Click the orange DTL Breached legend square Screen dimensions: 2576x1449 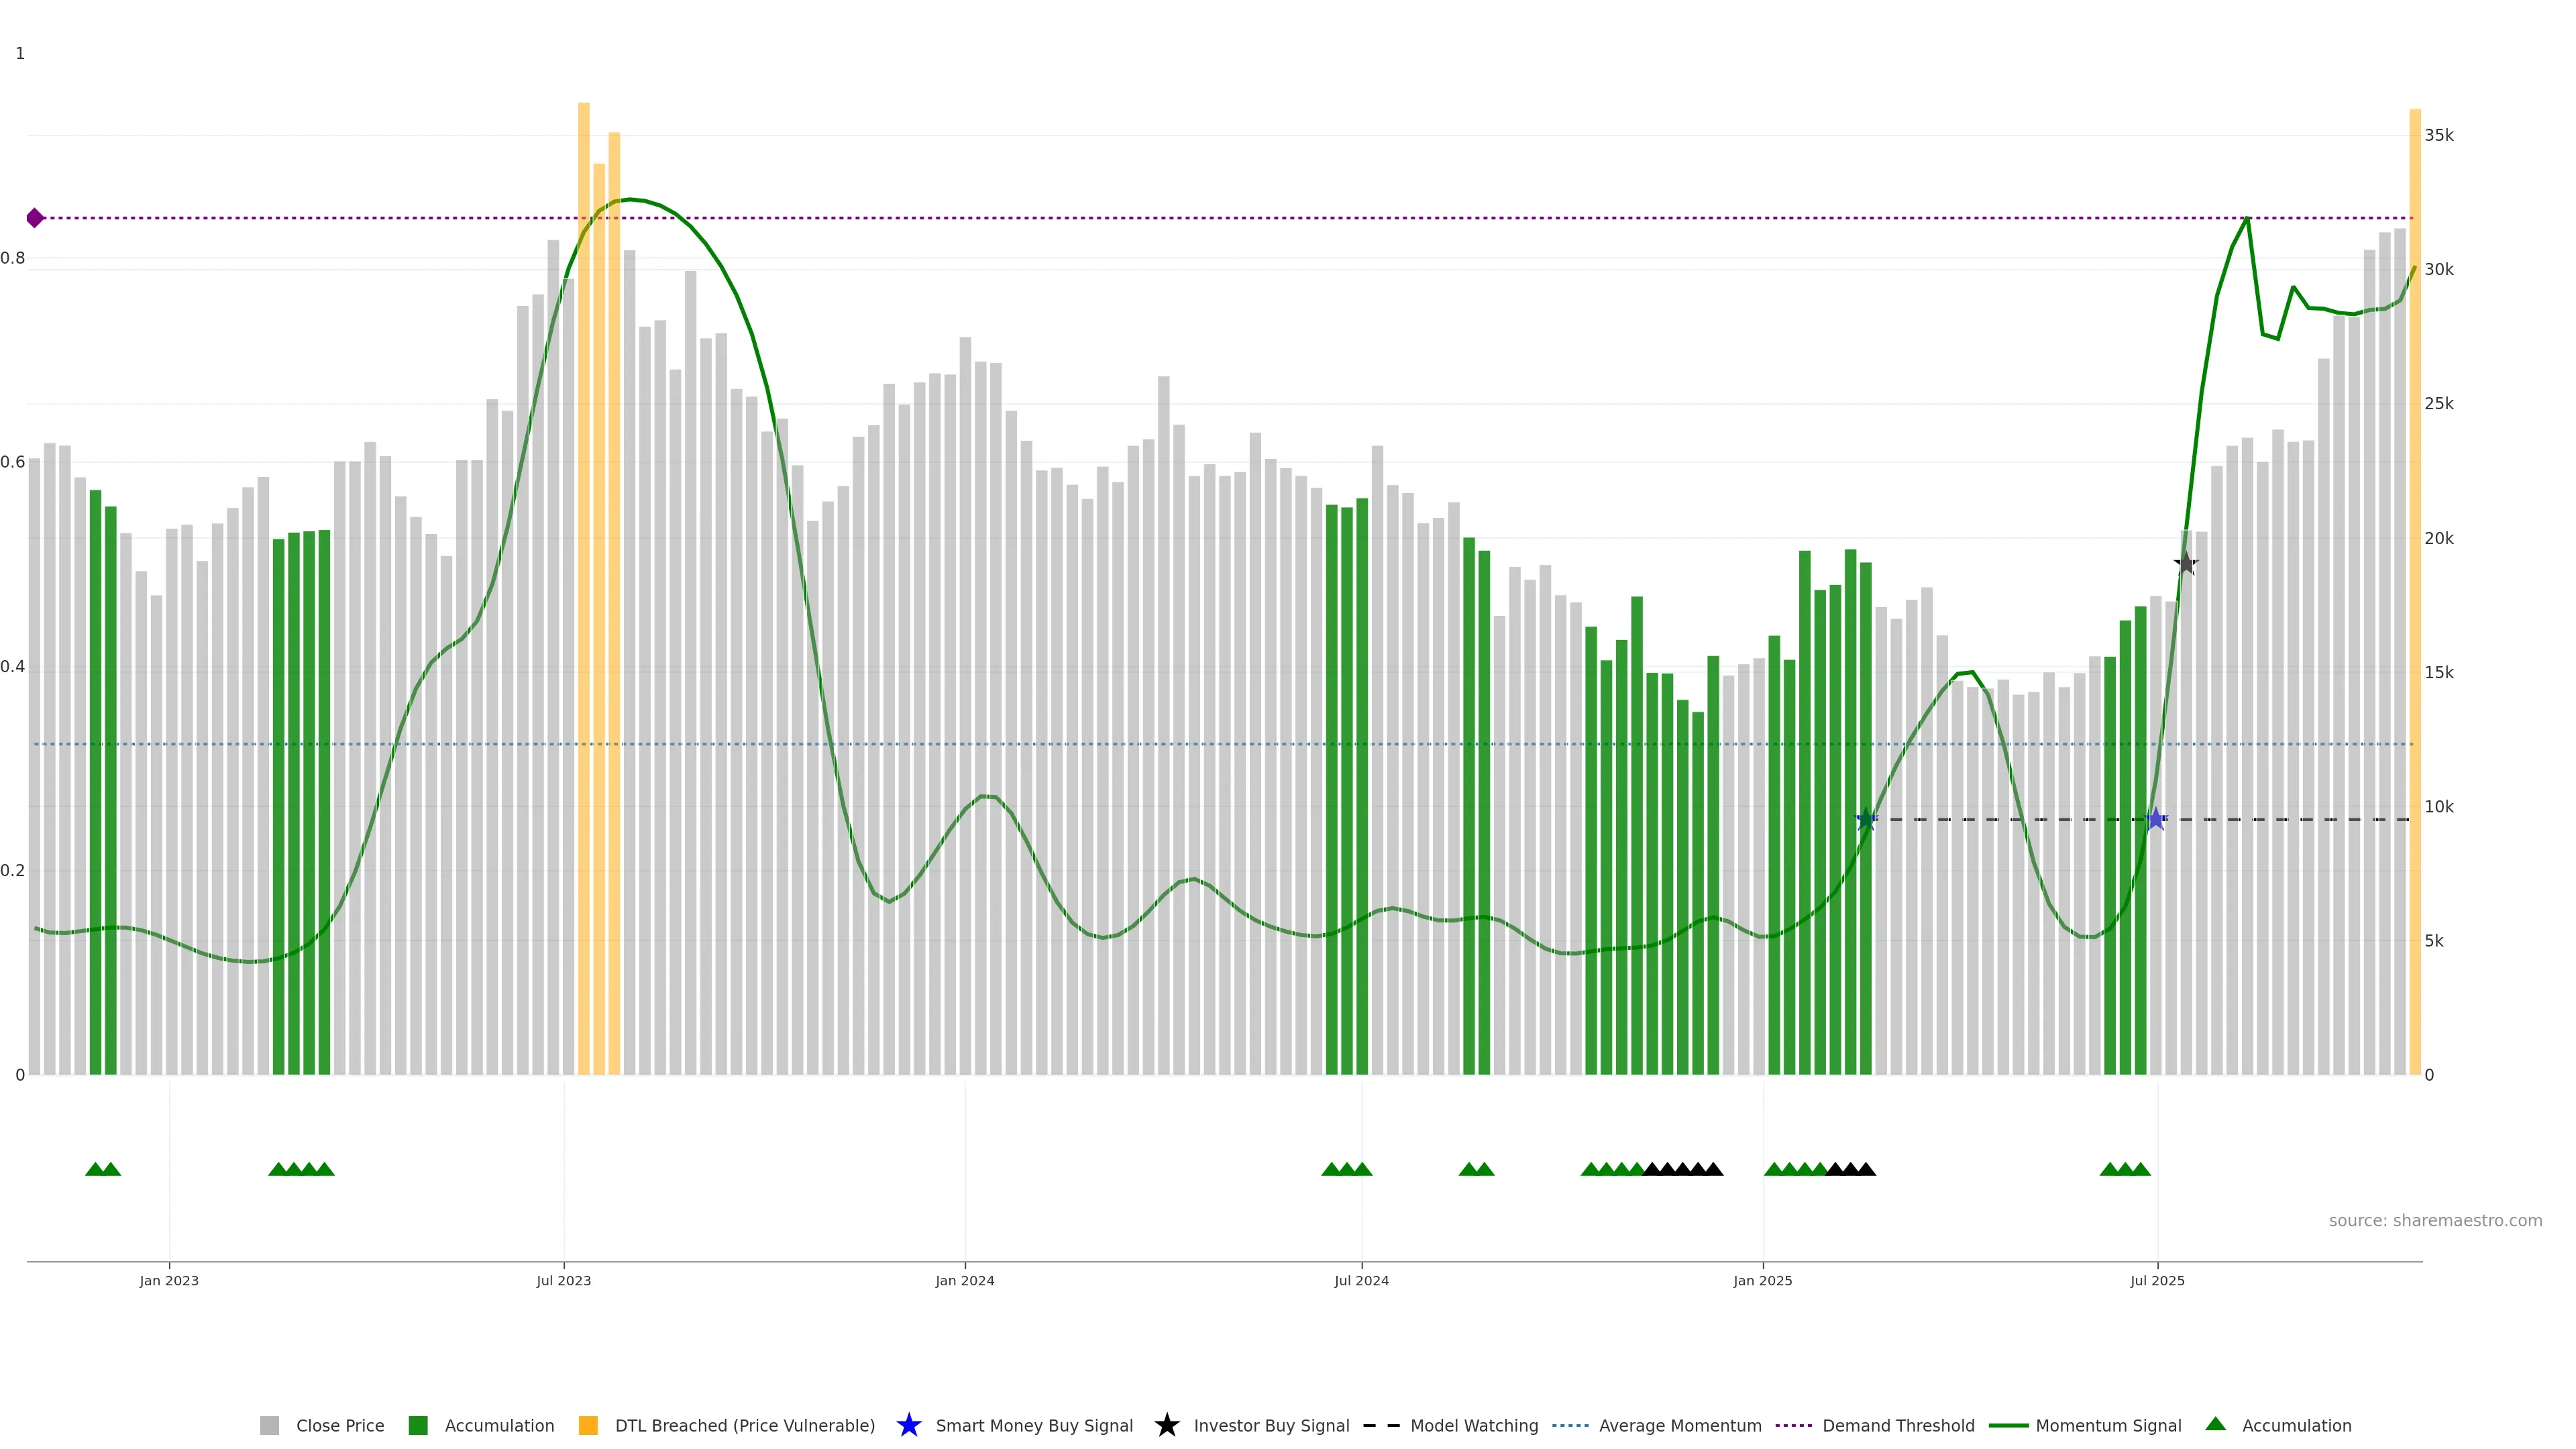click(588, 1425)
